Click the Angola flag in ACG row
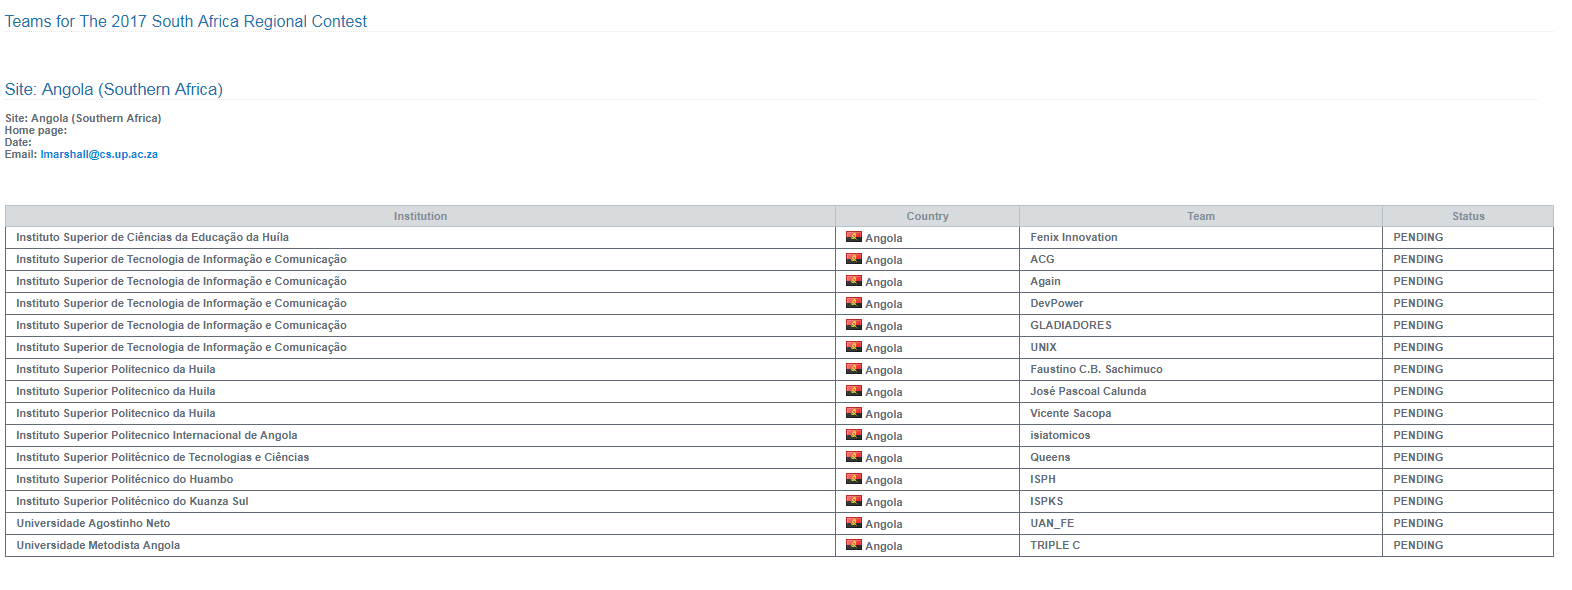The height and width of the screenshot is (590, 1572). click(854, 259)
